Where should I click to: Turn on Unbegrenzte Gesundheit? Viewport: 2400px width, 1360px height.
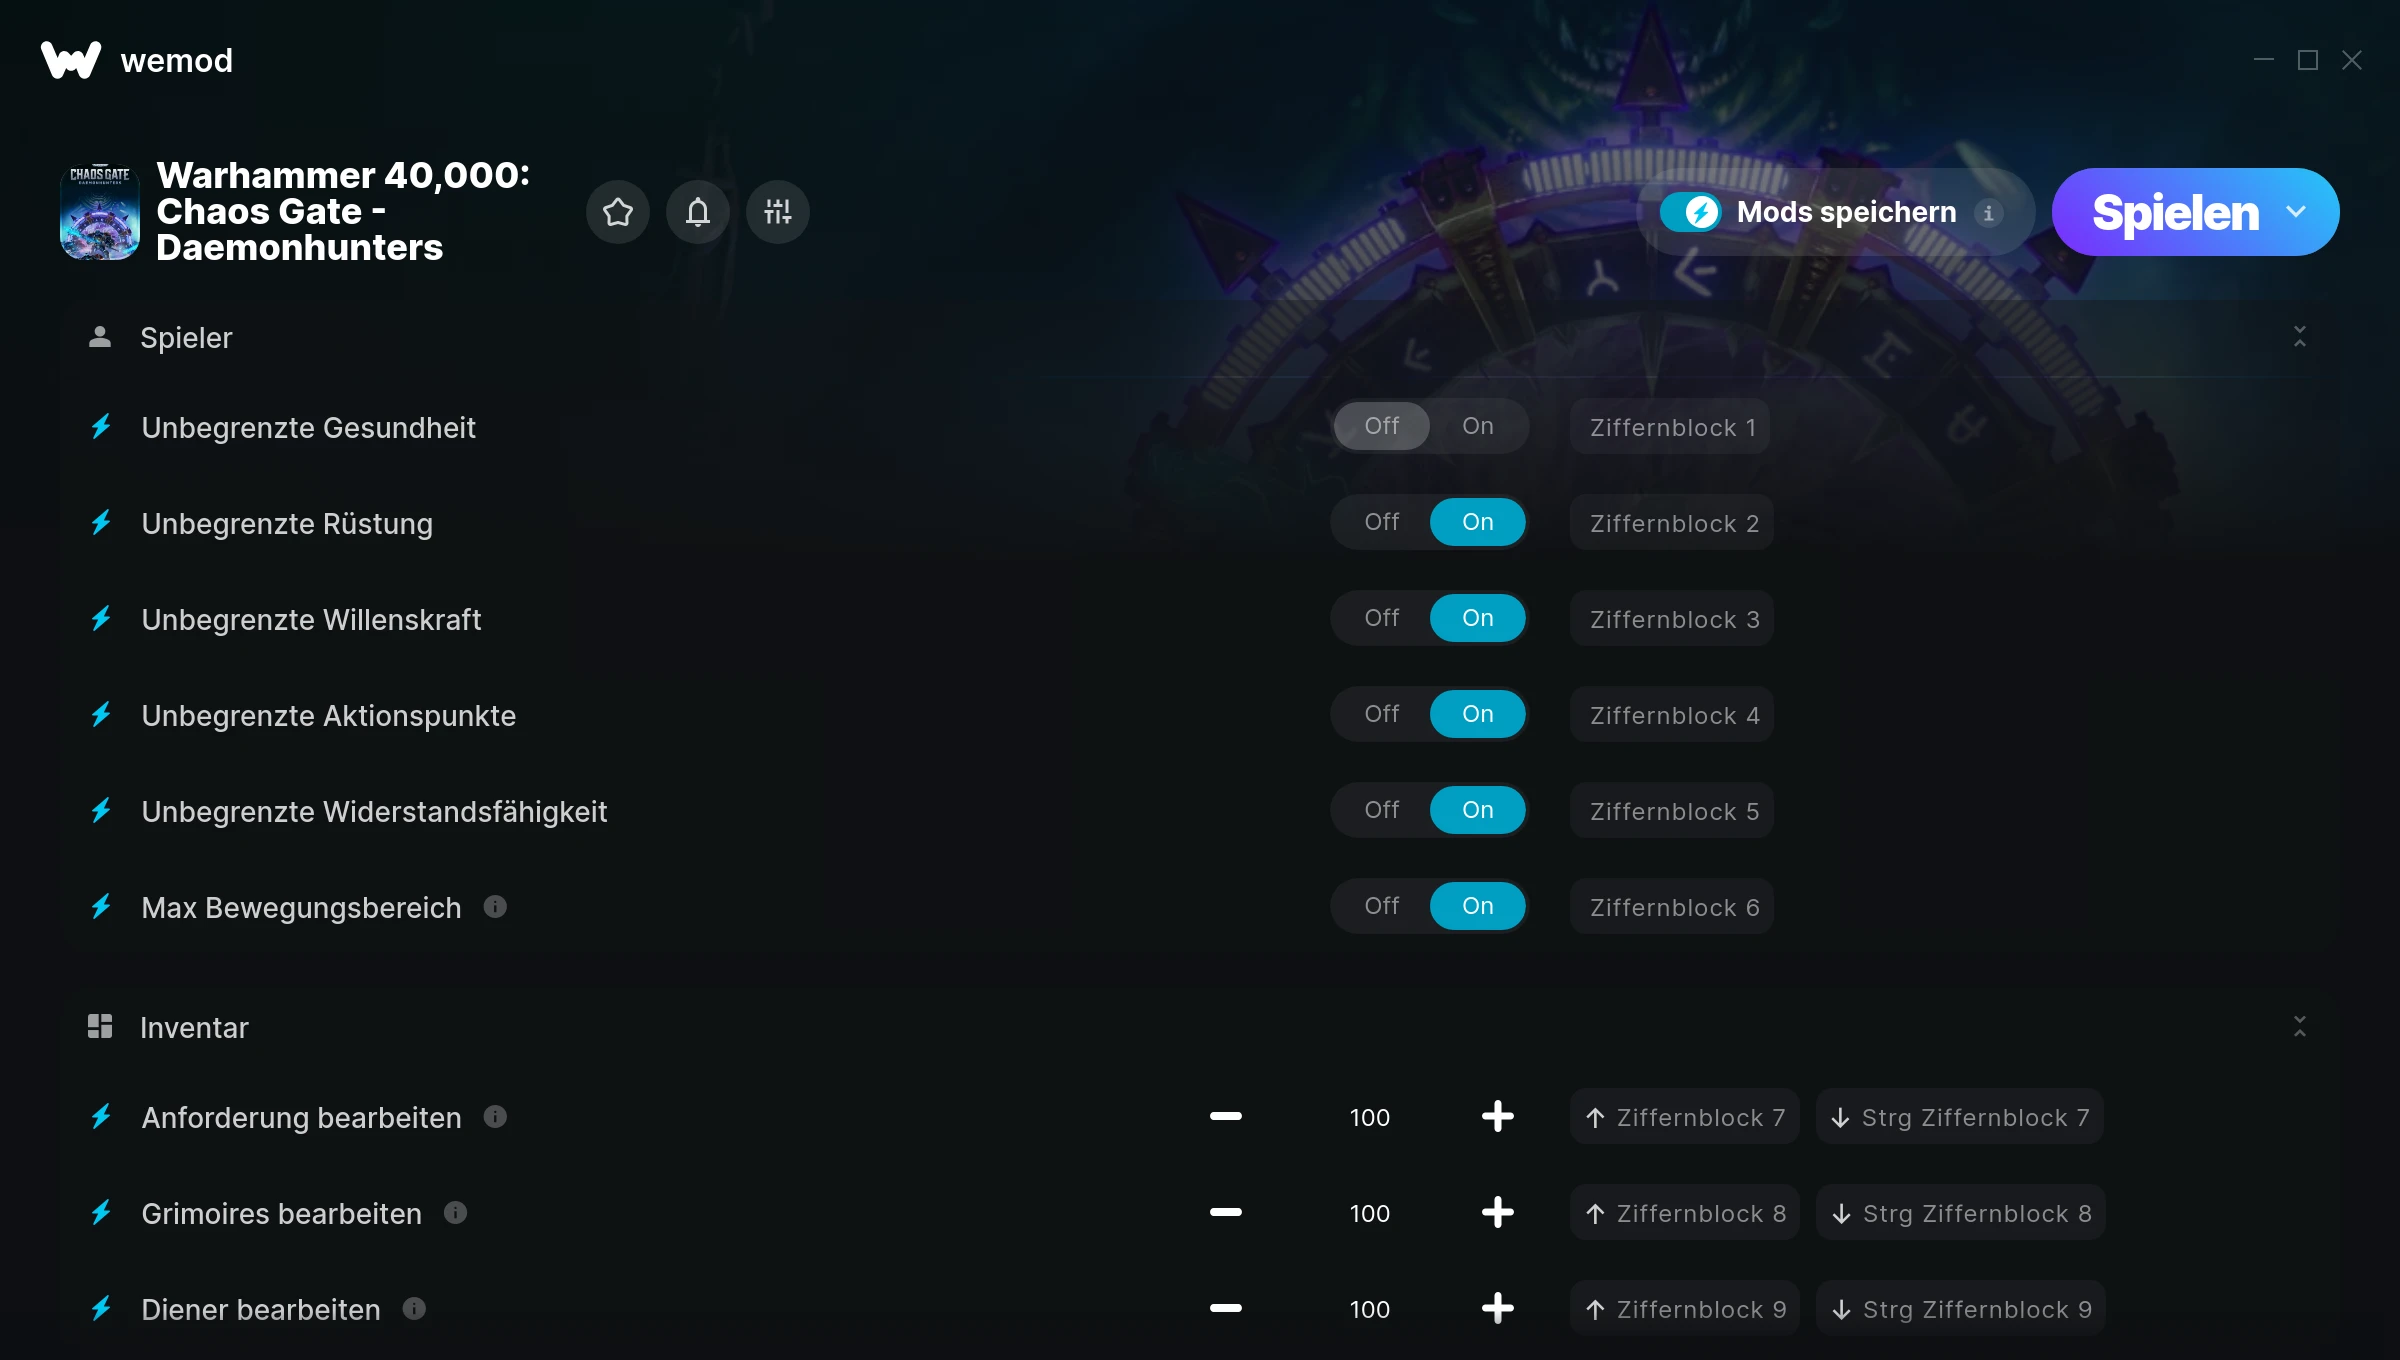pyautogui.click(x=1477, y=426)
